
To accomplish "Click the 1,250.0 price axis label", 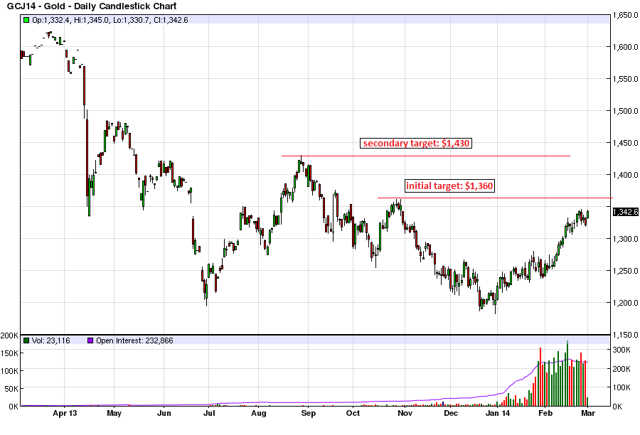I will click(x=625, y=271).
